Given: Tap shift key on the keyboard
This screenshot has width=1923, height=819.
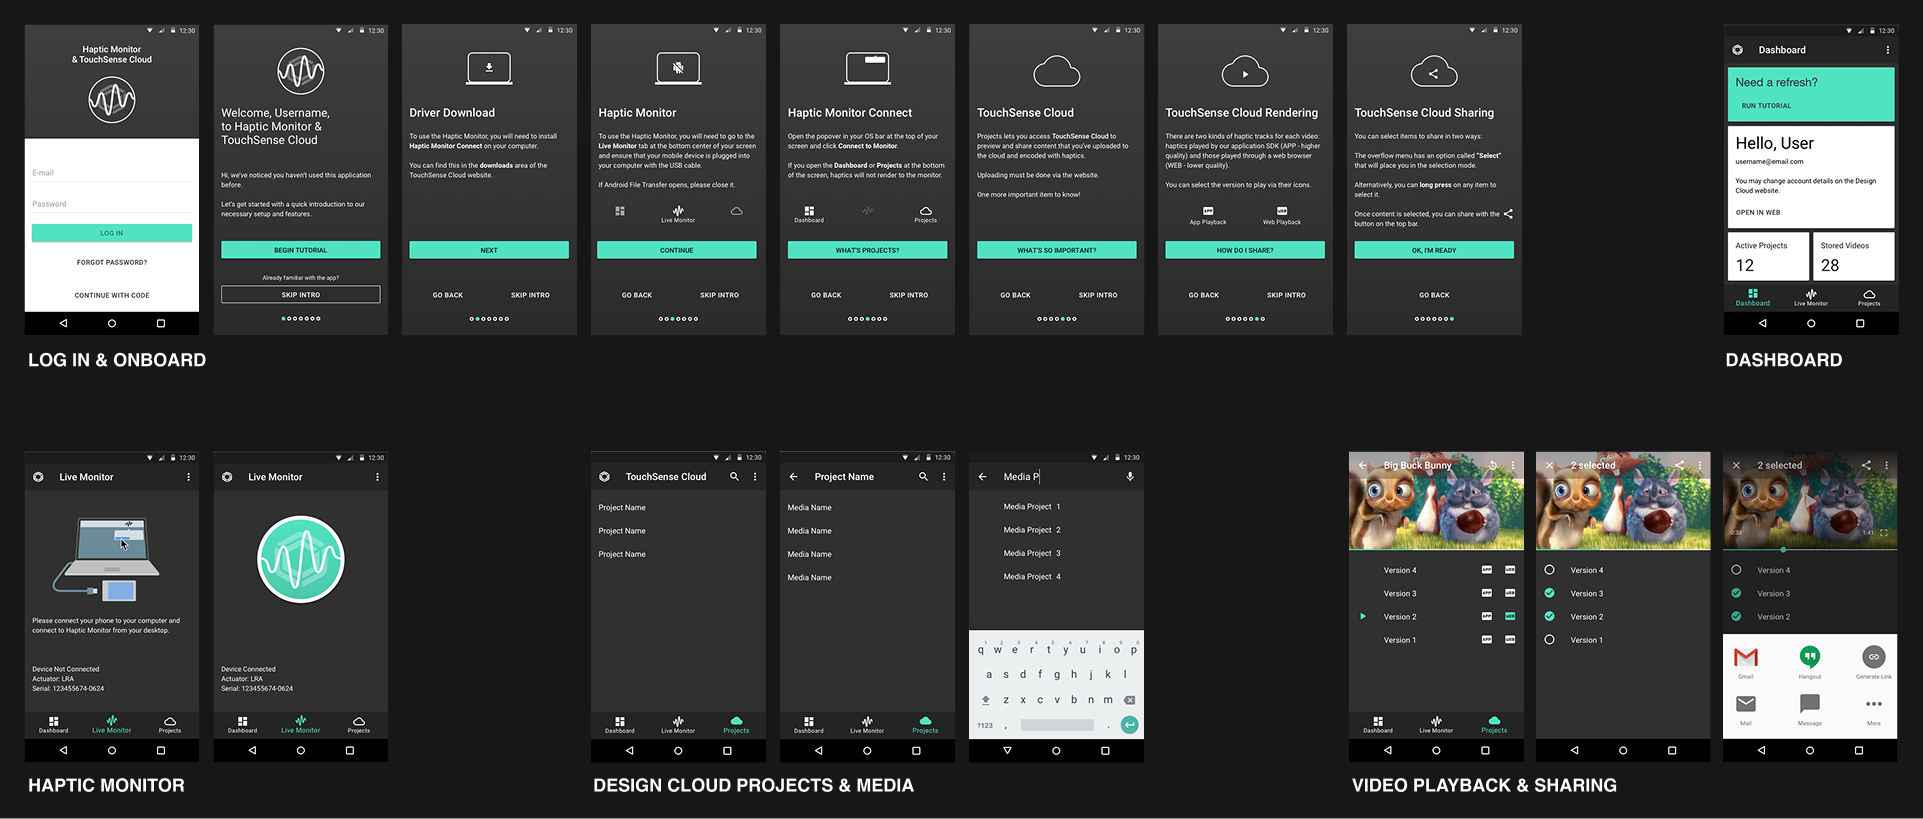Looking at the screenshot, I should coord(985,700).
